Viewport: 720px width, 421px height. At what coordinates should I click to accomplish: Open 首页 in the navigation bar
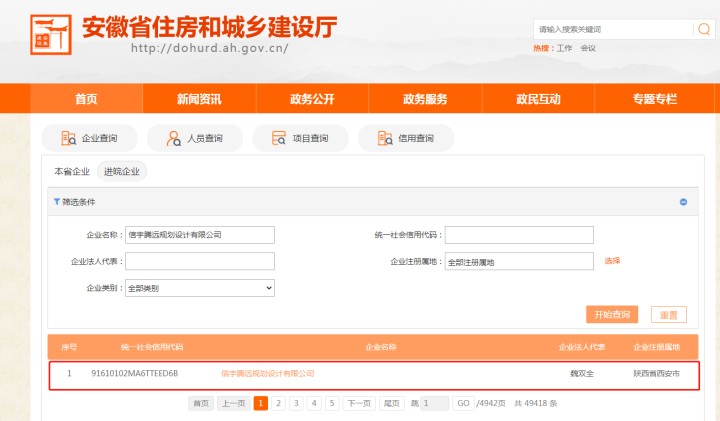tap(86, 99)
